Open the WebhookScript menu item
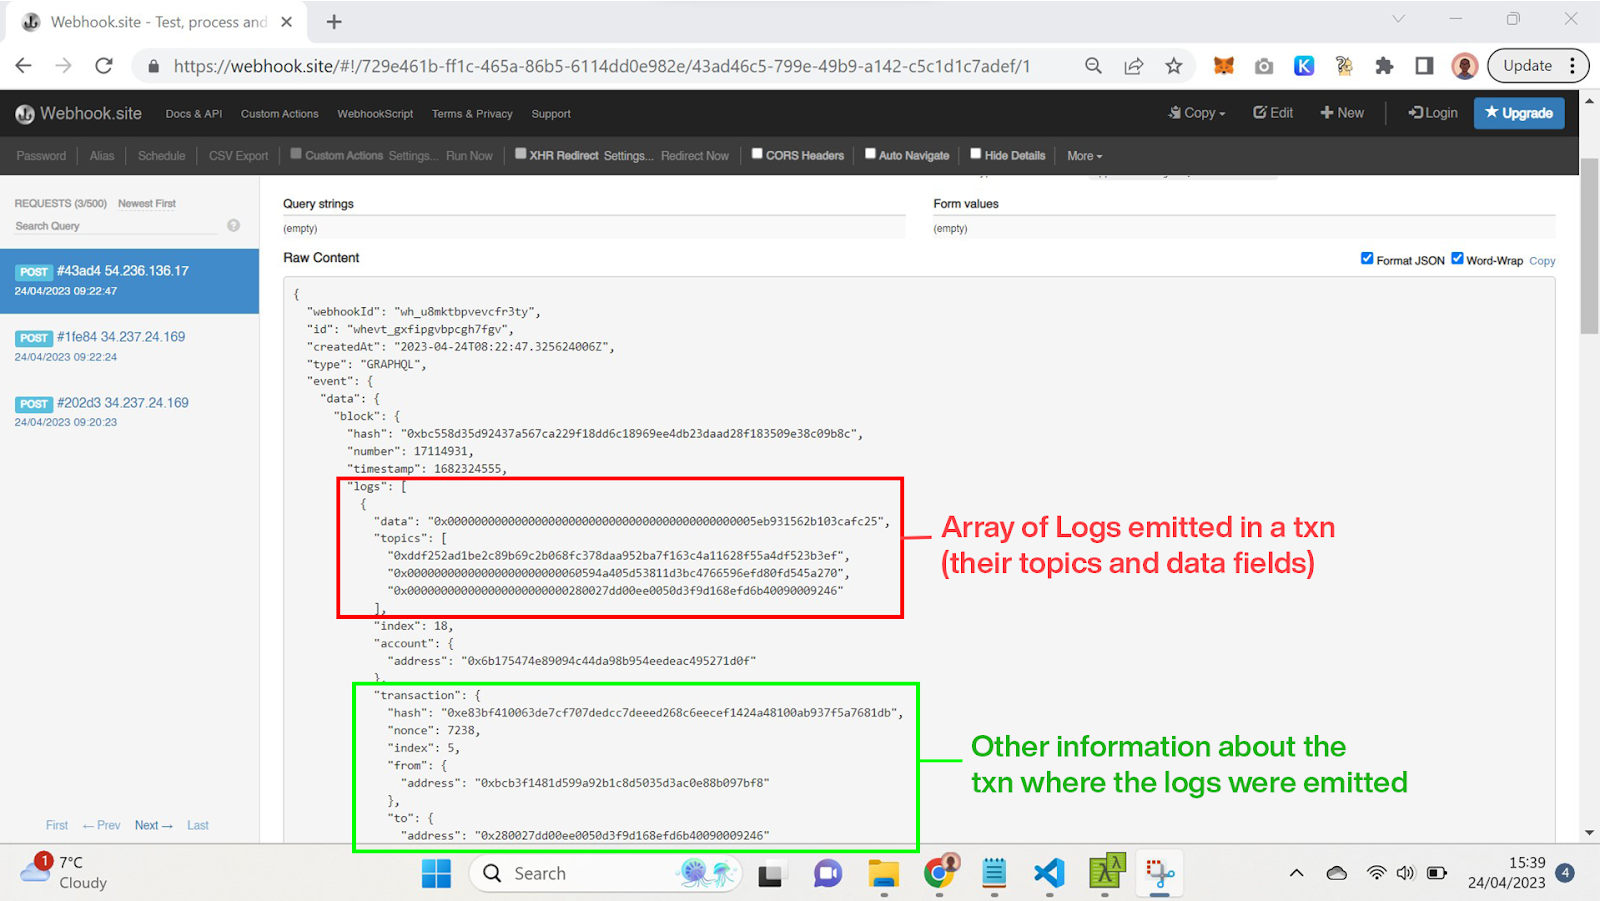 [x=375, y=114]
